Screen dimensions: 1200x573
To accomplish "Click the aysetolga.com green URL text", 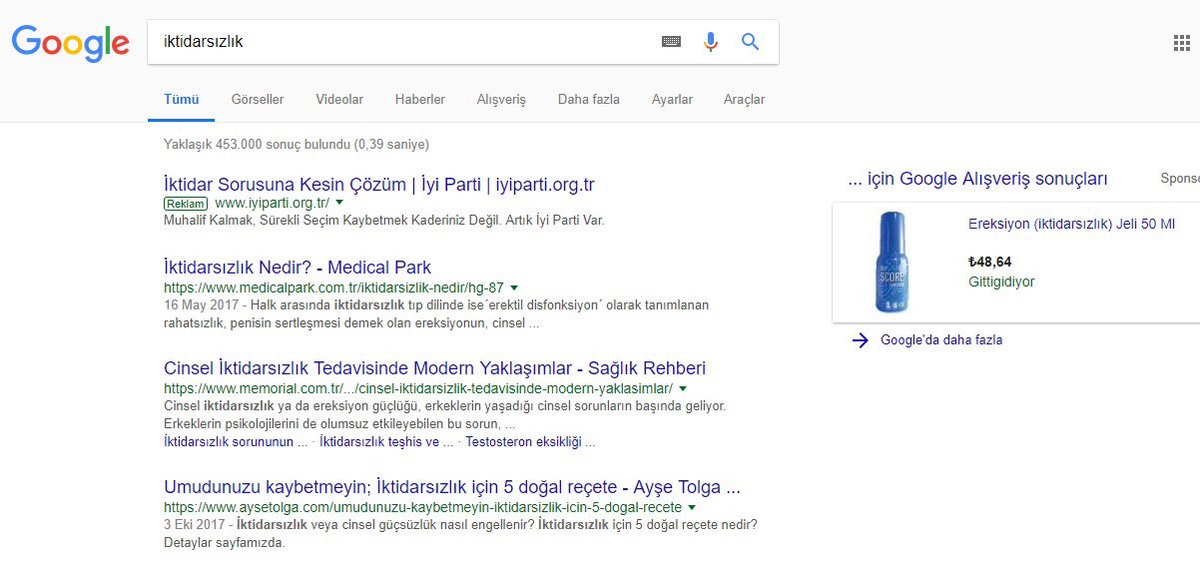I will [x=422, y=508].
